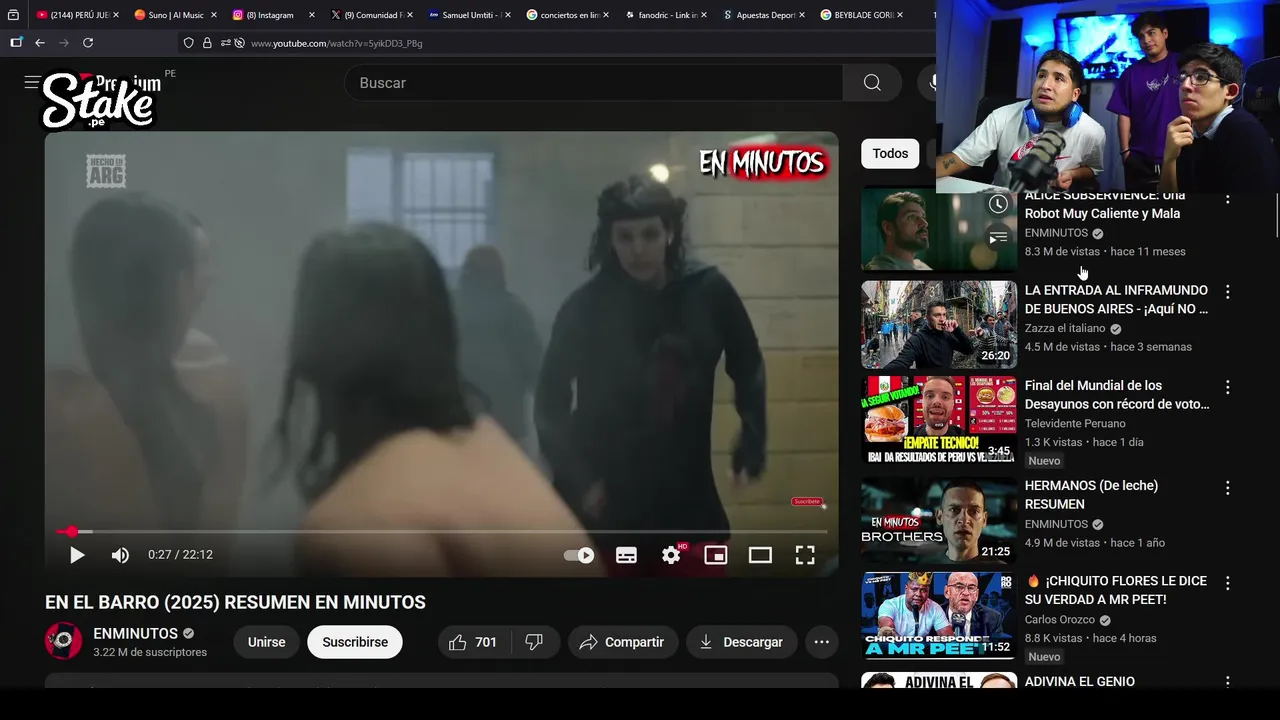The image size is (1280, 720).
Task: Switch to the Samuel Umtiti tab
Action: (469, 15)
